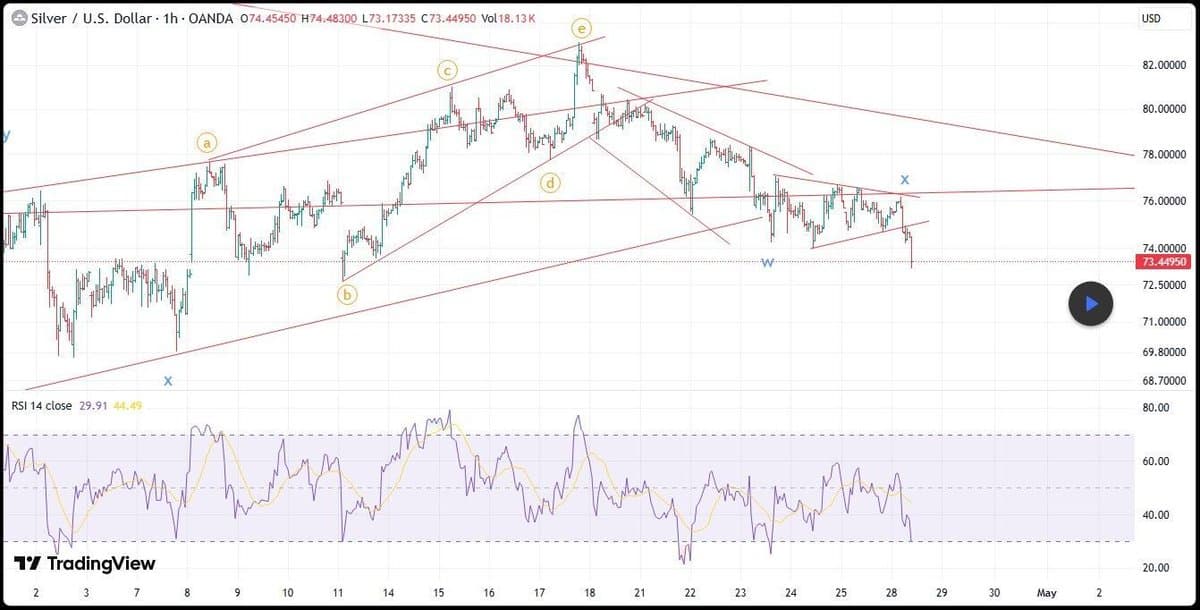Click the 76.00000 price axis label

point(1164,201)
